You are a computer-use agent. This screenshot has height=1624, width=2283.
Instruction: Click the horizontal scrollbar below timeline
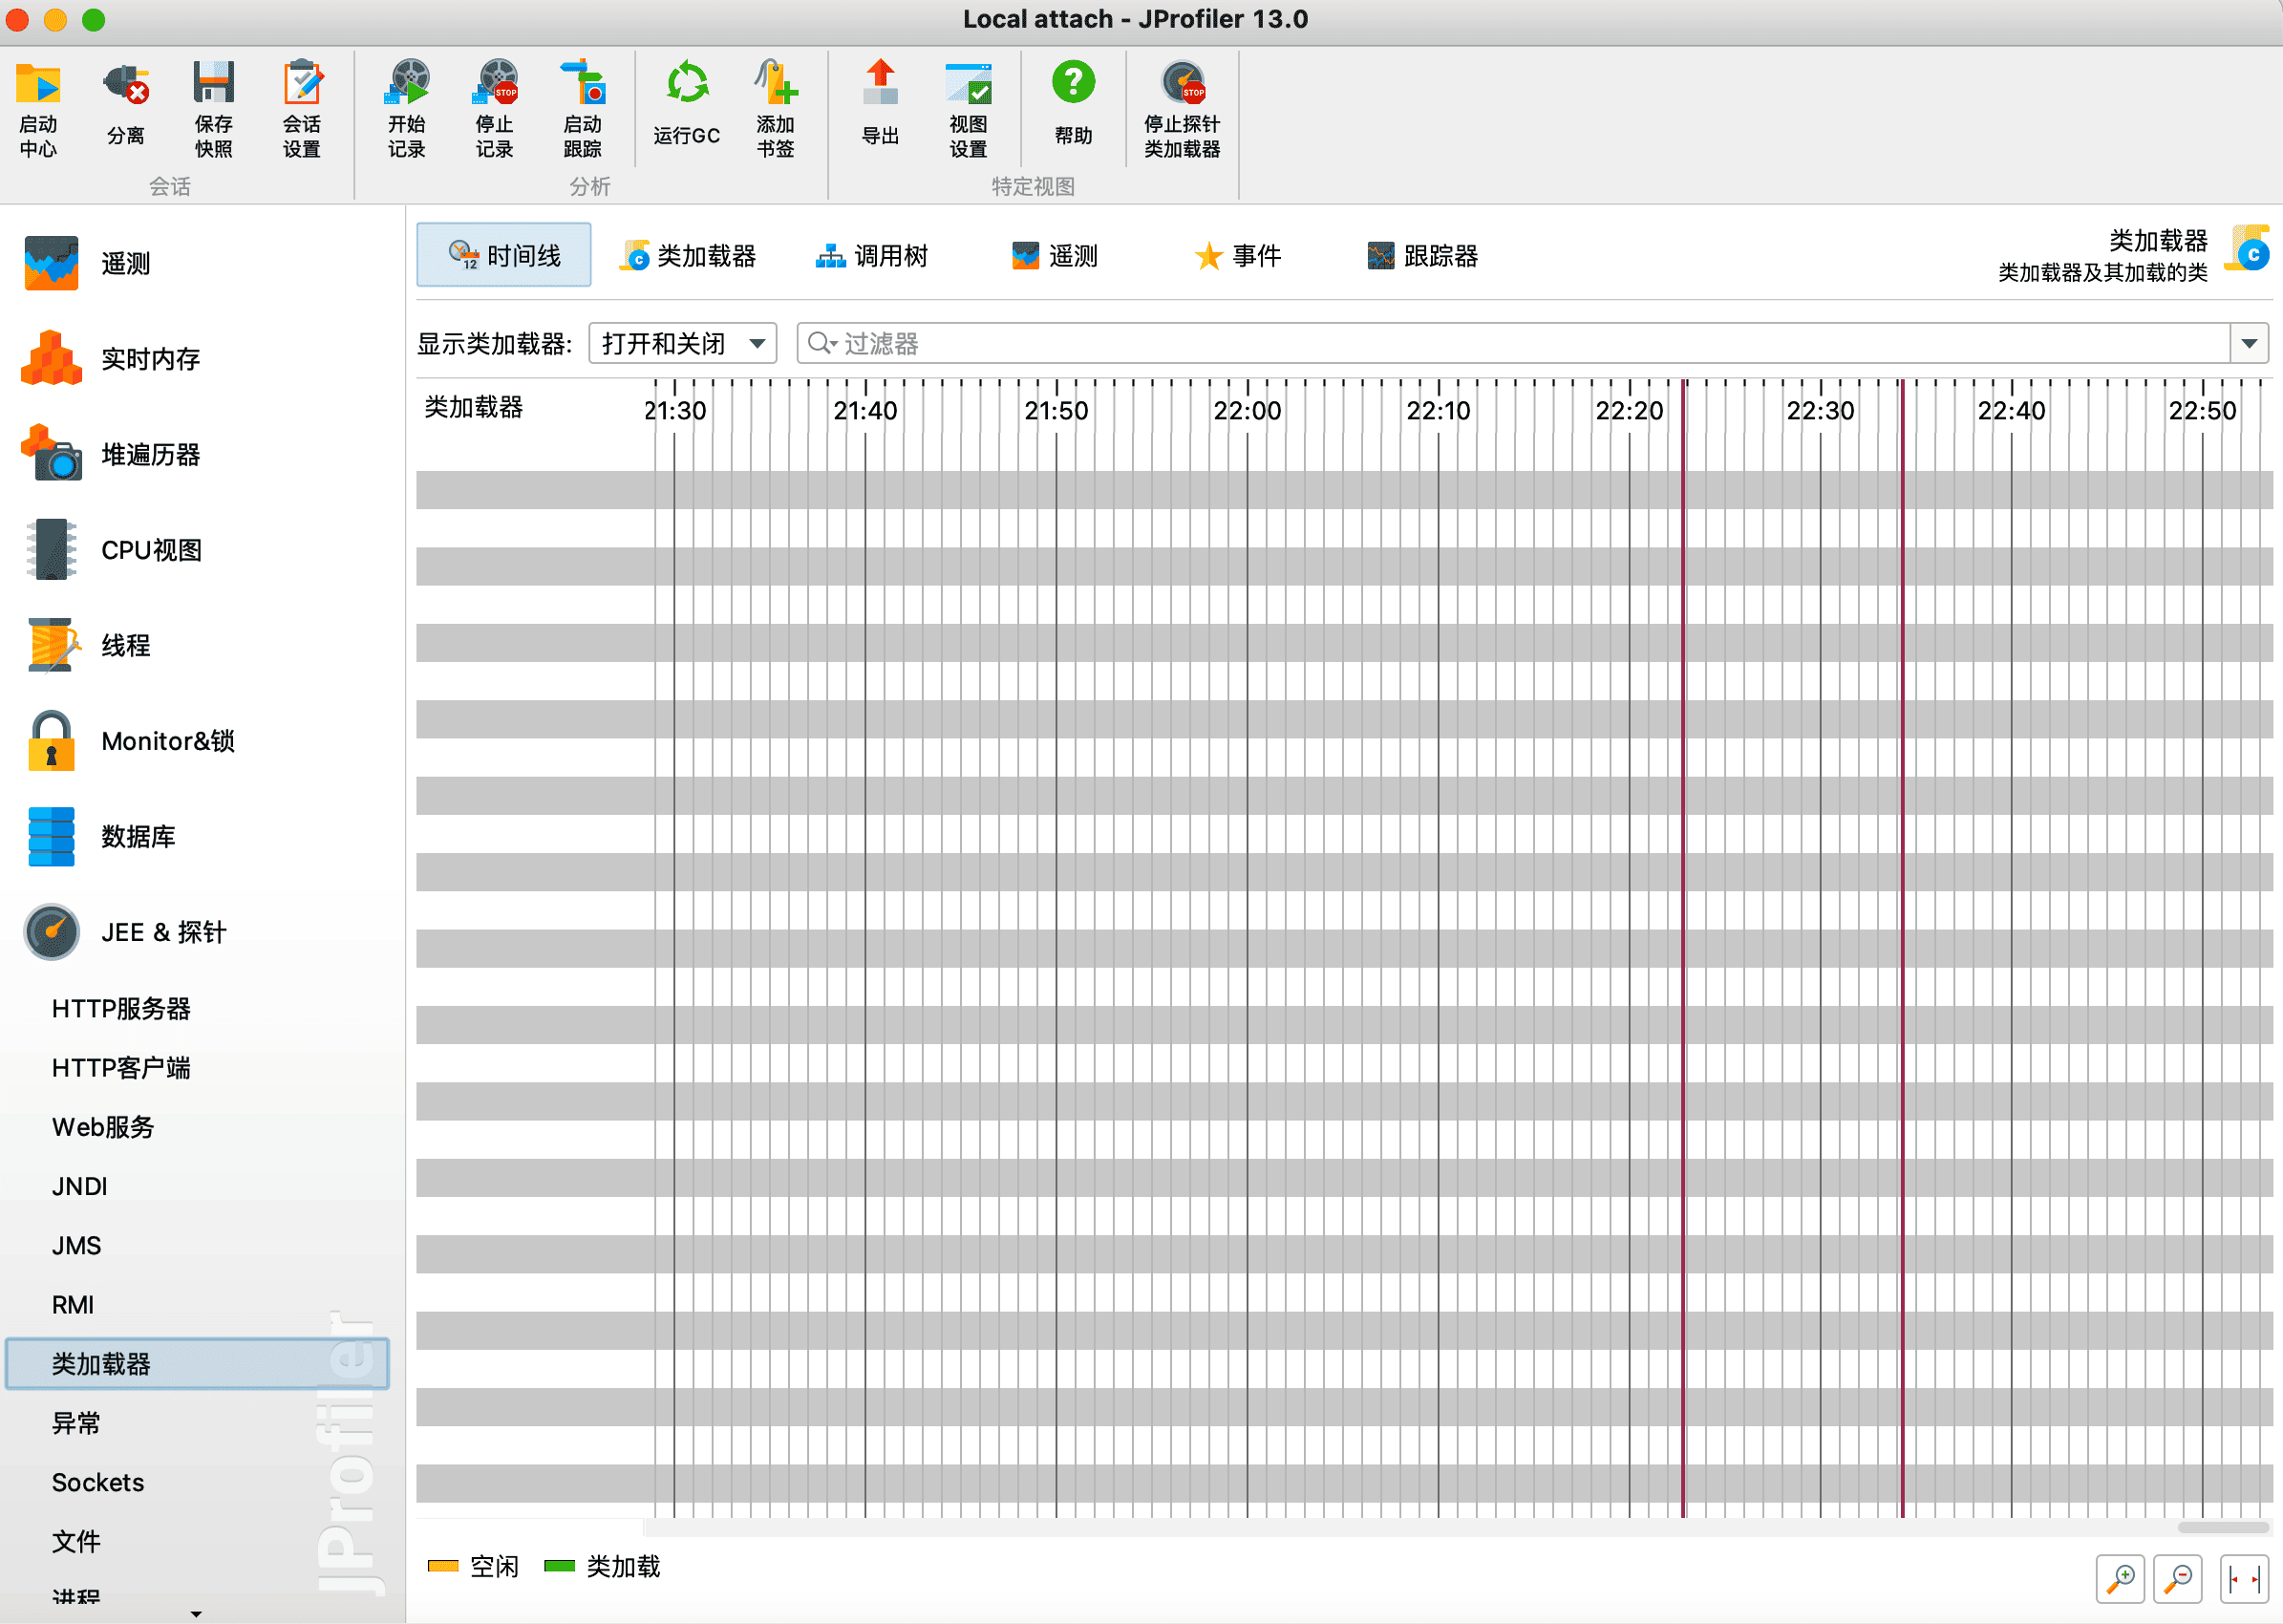click(2222, 1527)
